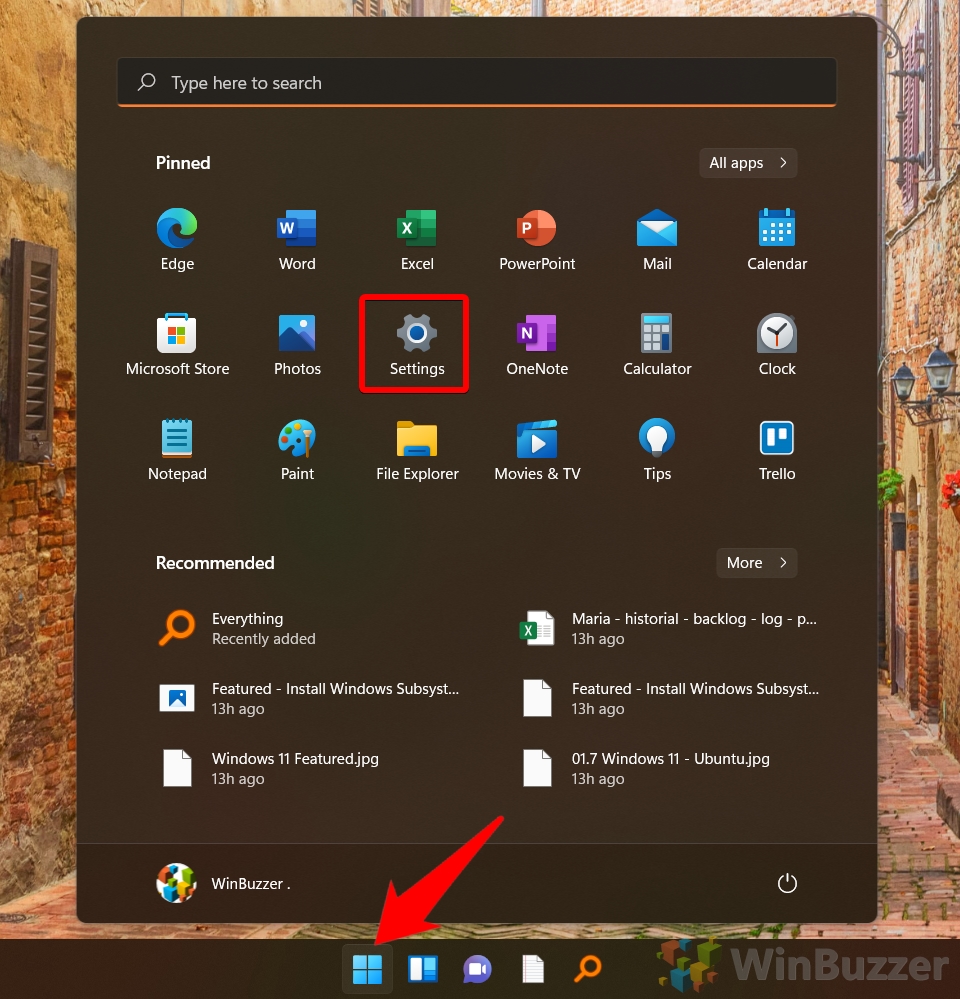Screen dimensions: 960x999
Task: Launch Notepad from pinned apps
Action: coord(177,450)
